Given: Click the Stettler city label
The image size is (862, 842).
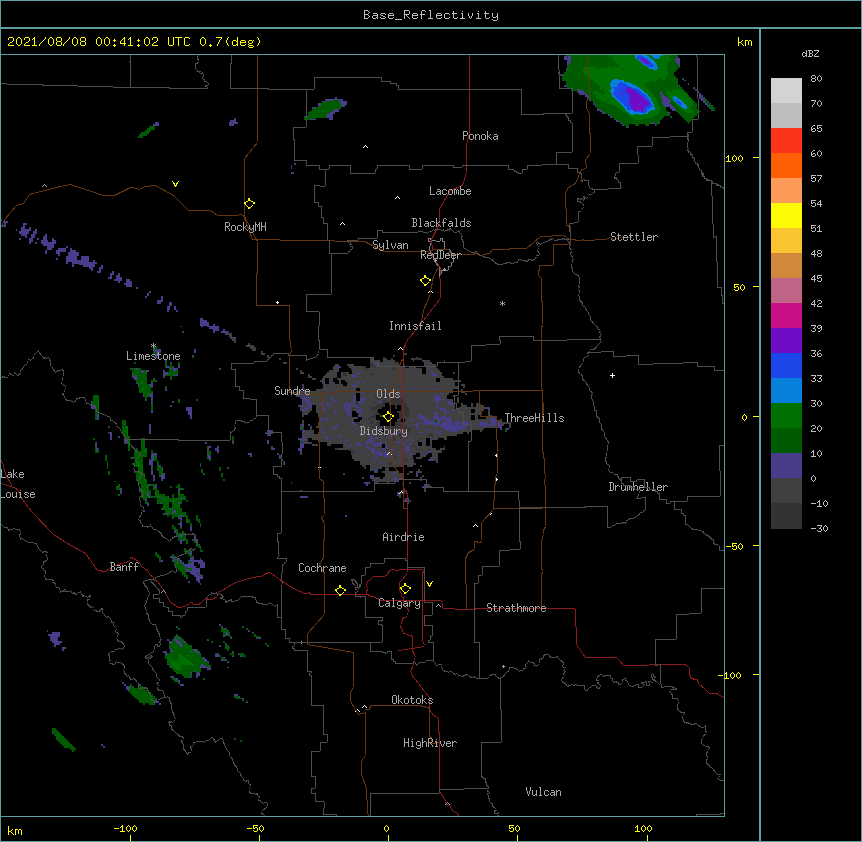Looking at the screenshot, I should click(634, 237).
